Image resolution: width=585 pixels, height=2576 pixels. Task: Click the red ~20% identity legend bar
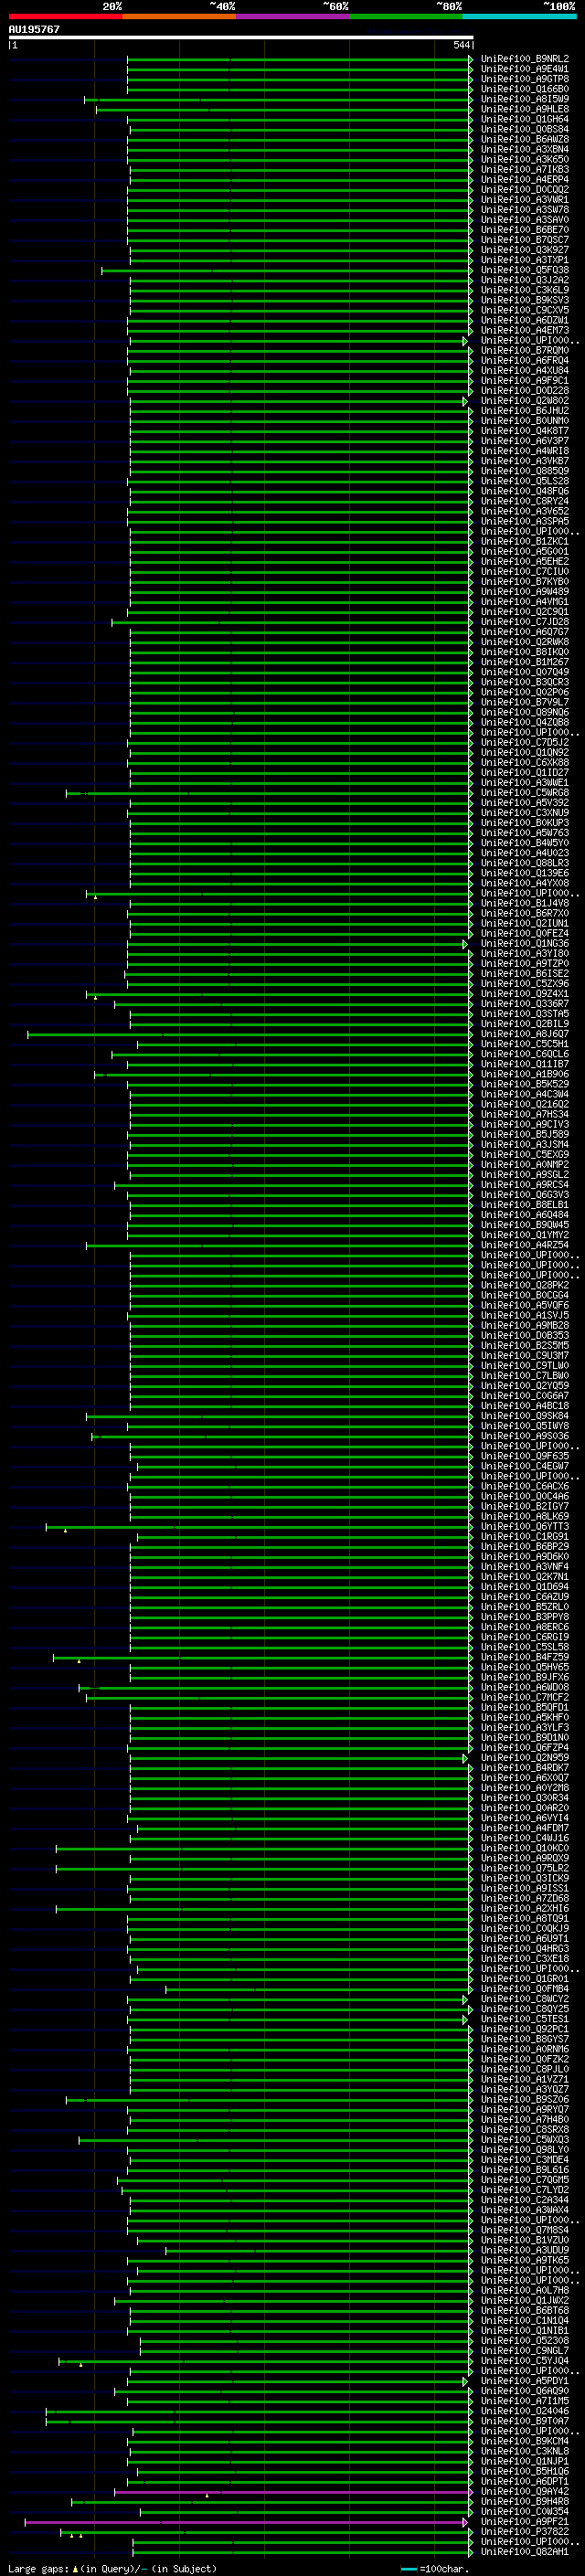(x=65, y=17)
